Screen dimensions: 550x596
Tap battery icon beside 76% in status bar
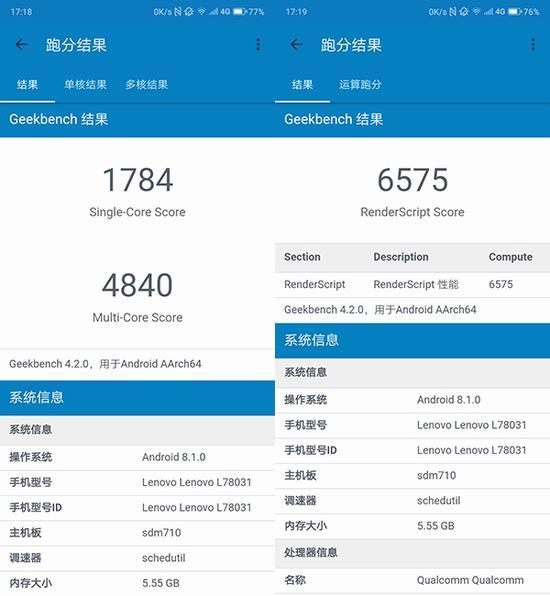pyautogui.click(x=515, y=12)
